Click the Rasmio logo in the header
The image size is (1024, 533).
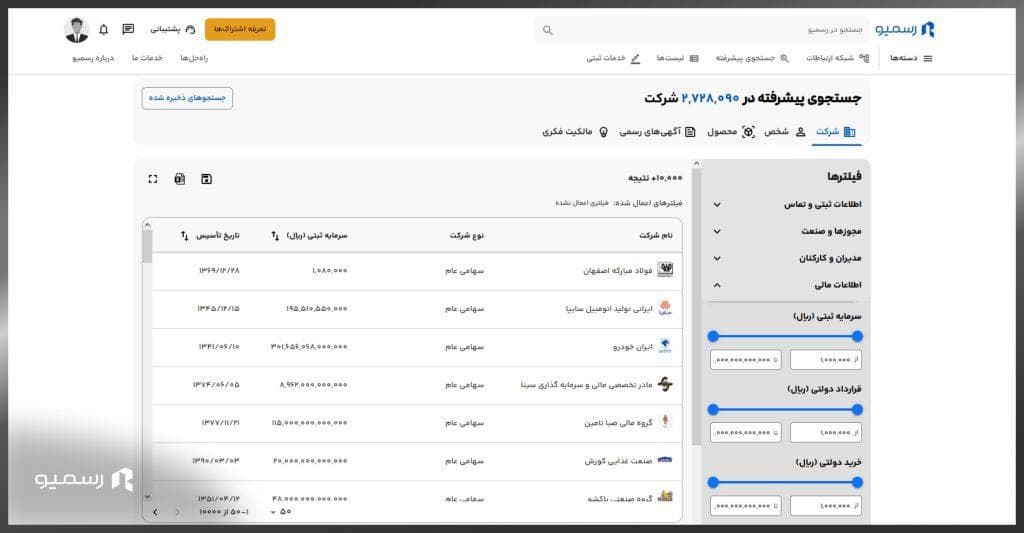coord(905,29)
